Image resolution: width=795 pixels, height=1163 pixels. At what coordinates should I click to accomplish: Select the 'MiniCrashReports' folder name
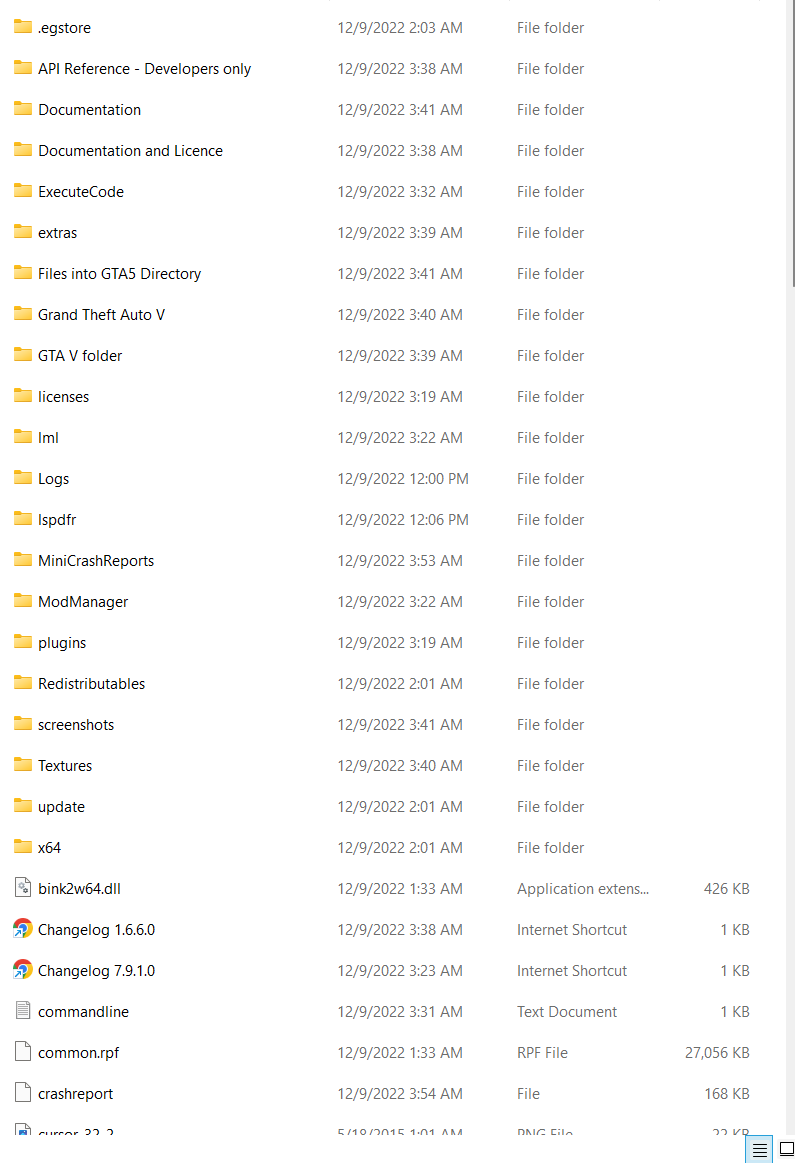click(x=96, y=561)
